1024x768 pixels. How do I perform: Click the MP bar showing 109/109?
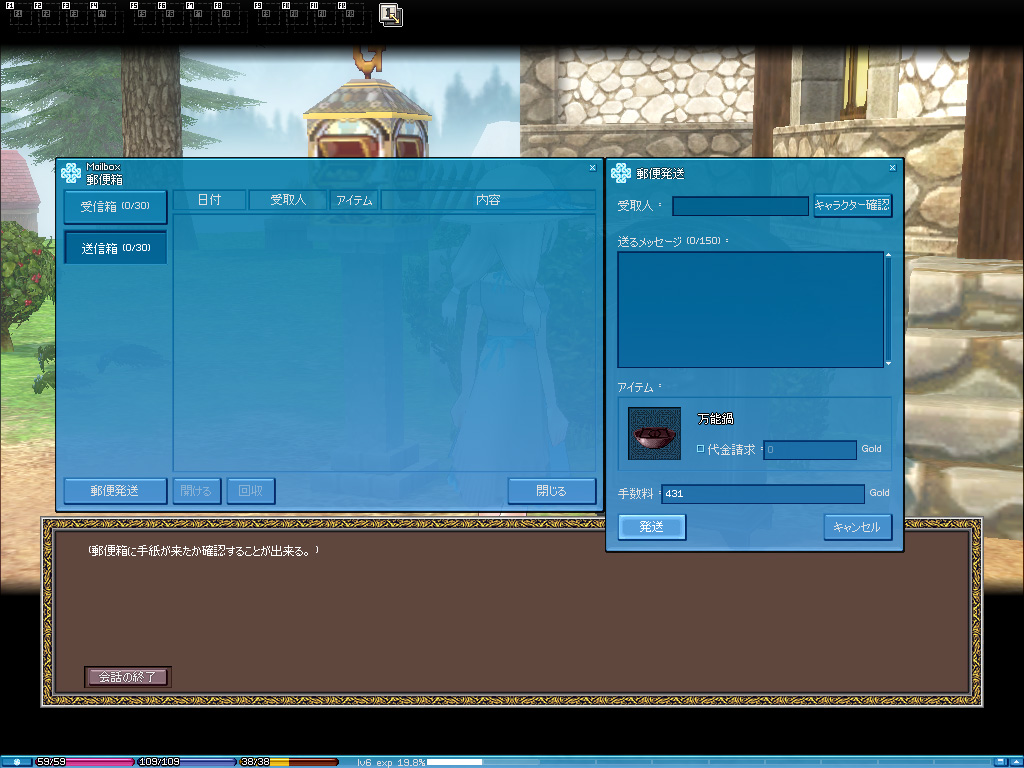(x=187, y=762)
